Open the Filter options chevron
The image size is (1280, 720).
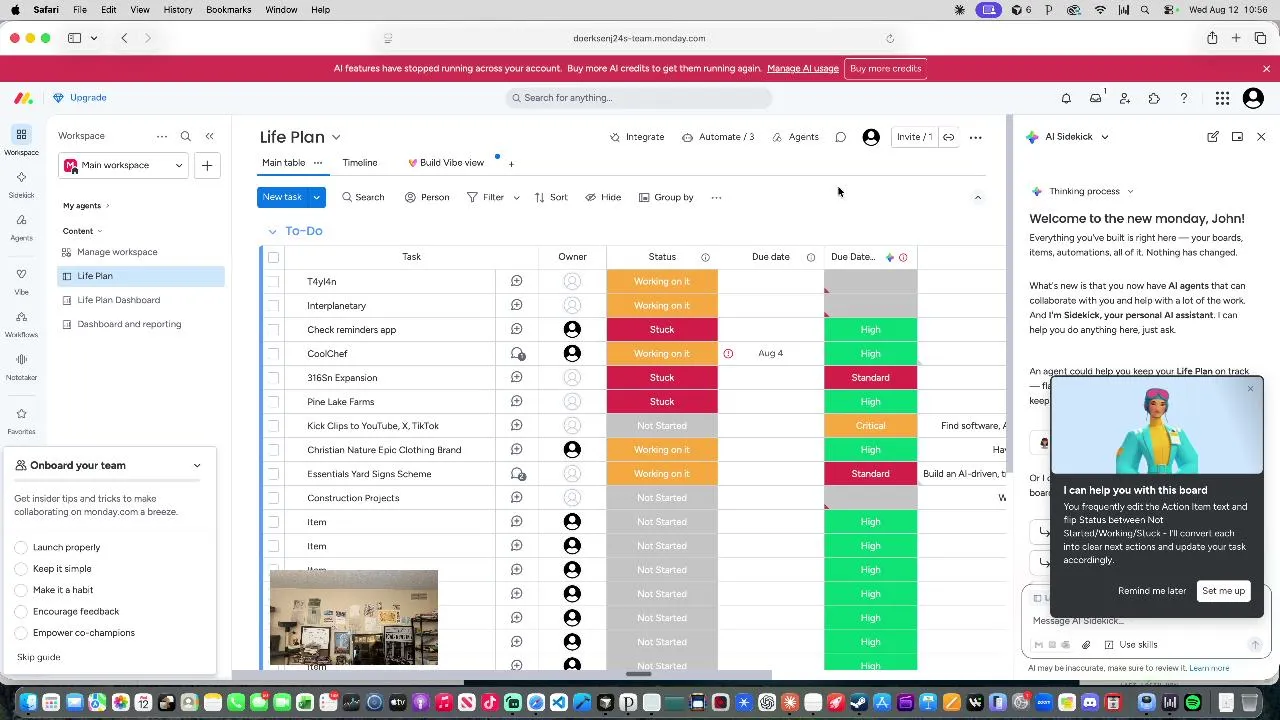pyautogui.click(x=516, y=198)
